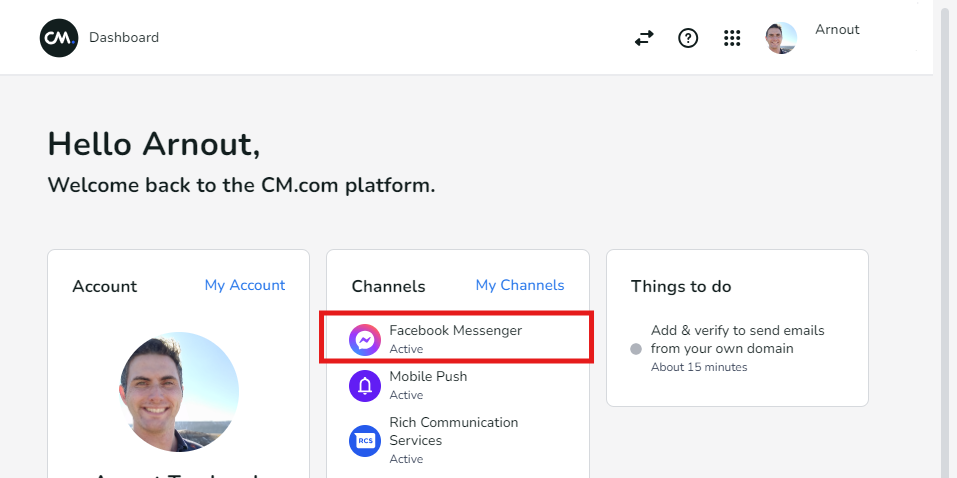This screenshot has height=478, width=957.
Task: Click the blue RCS channel icon
Action: tap(365, 440)
